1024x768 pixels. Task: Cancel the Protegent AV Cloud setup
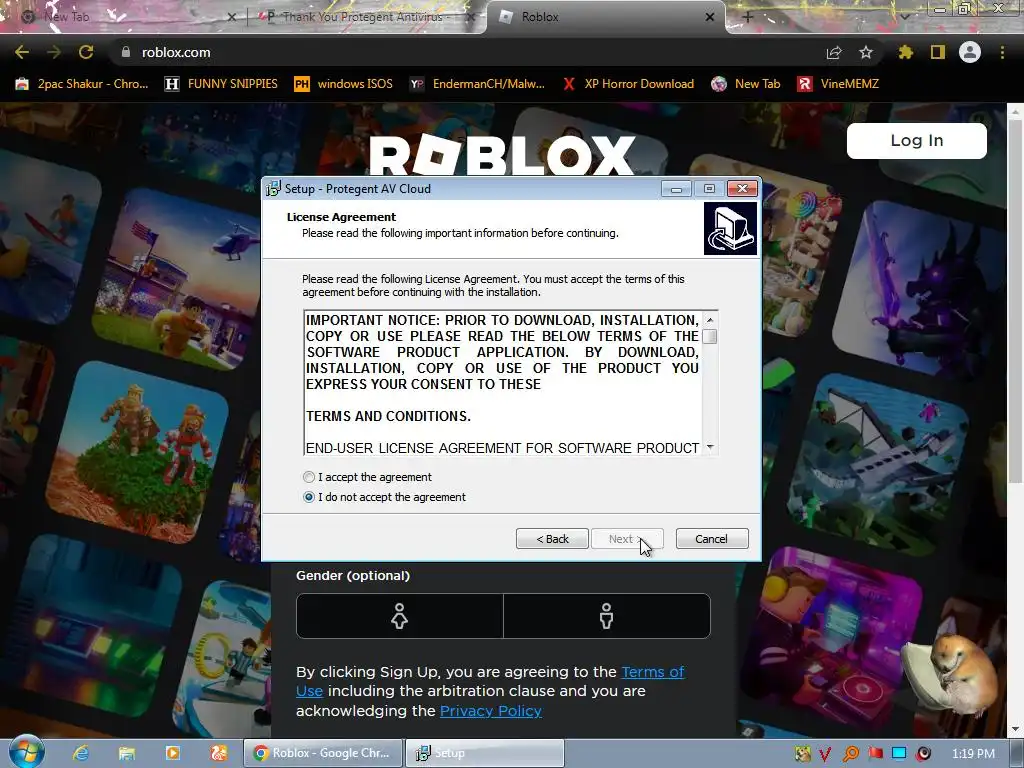[x=712, y=539]
